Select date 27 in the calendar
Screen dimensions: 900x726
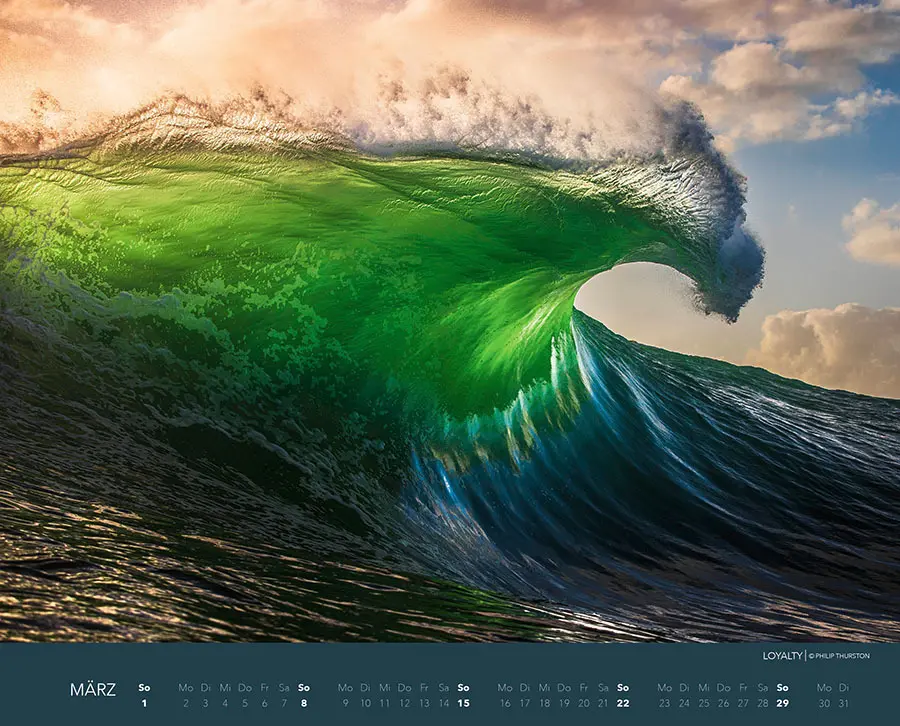point(743,703)
